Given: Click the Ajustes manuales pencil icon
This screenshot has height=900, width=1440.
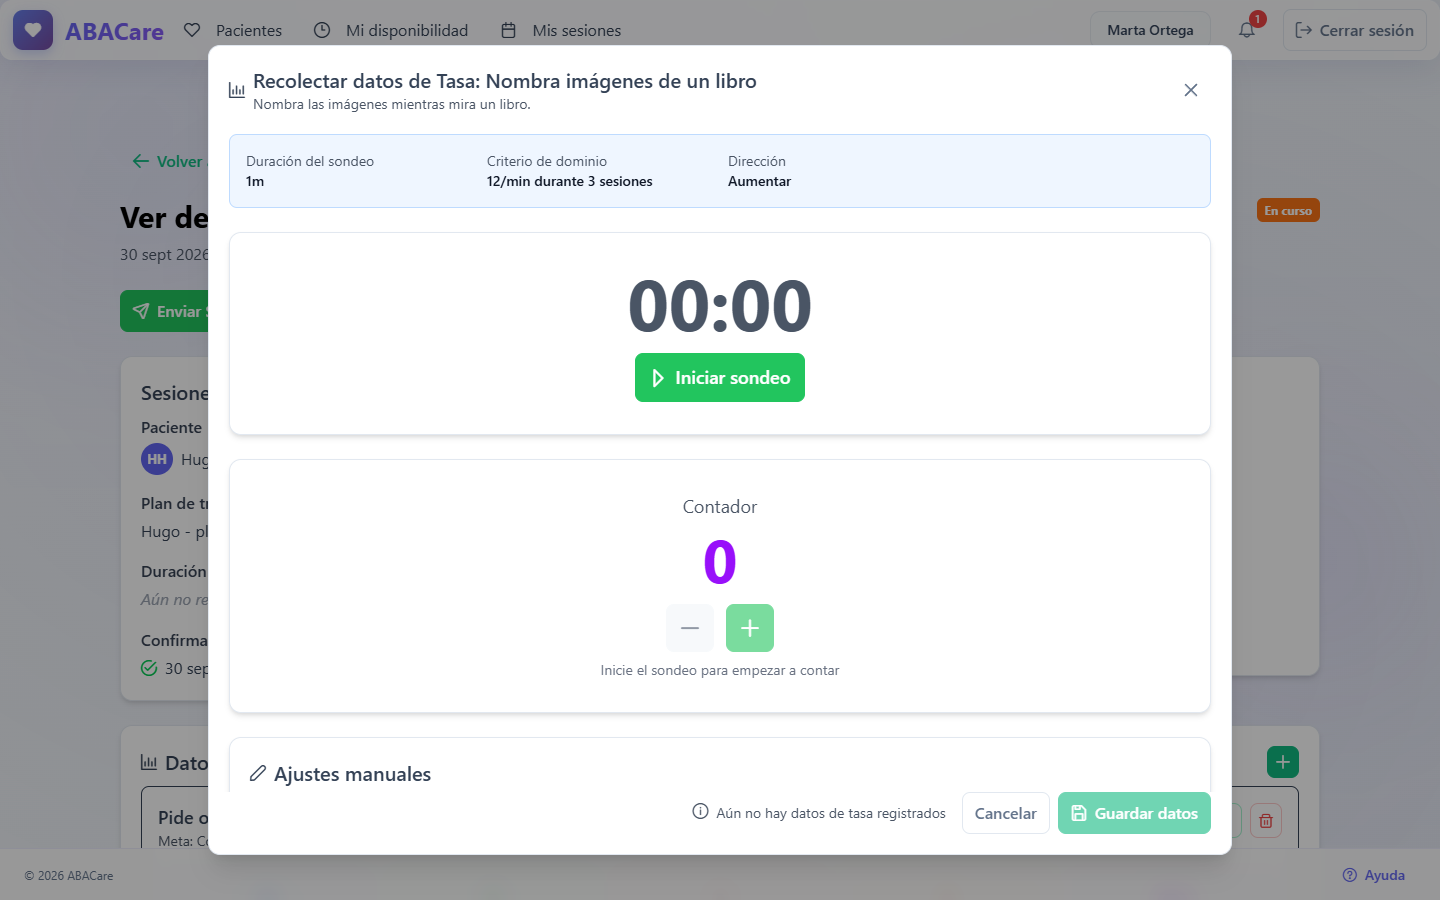Looking at the screenshot, I should 258,773.
